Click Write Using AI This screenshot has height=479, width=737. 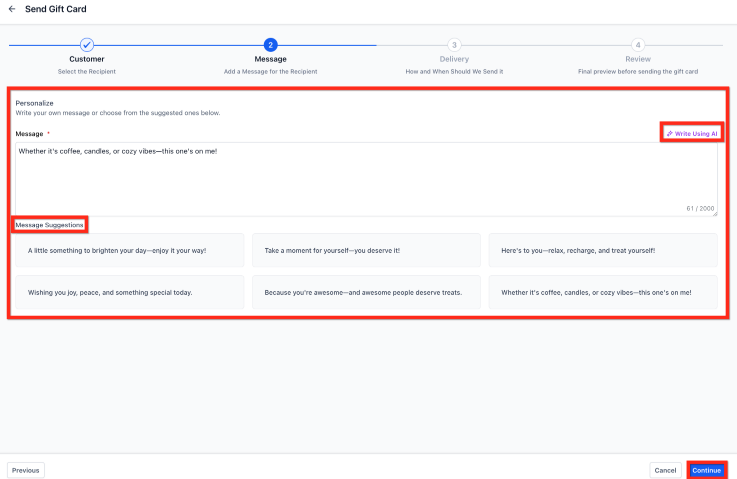(x=692, y=133)
